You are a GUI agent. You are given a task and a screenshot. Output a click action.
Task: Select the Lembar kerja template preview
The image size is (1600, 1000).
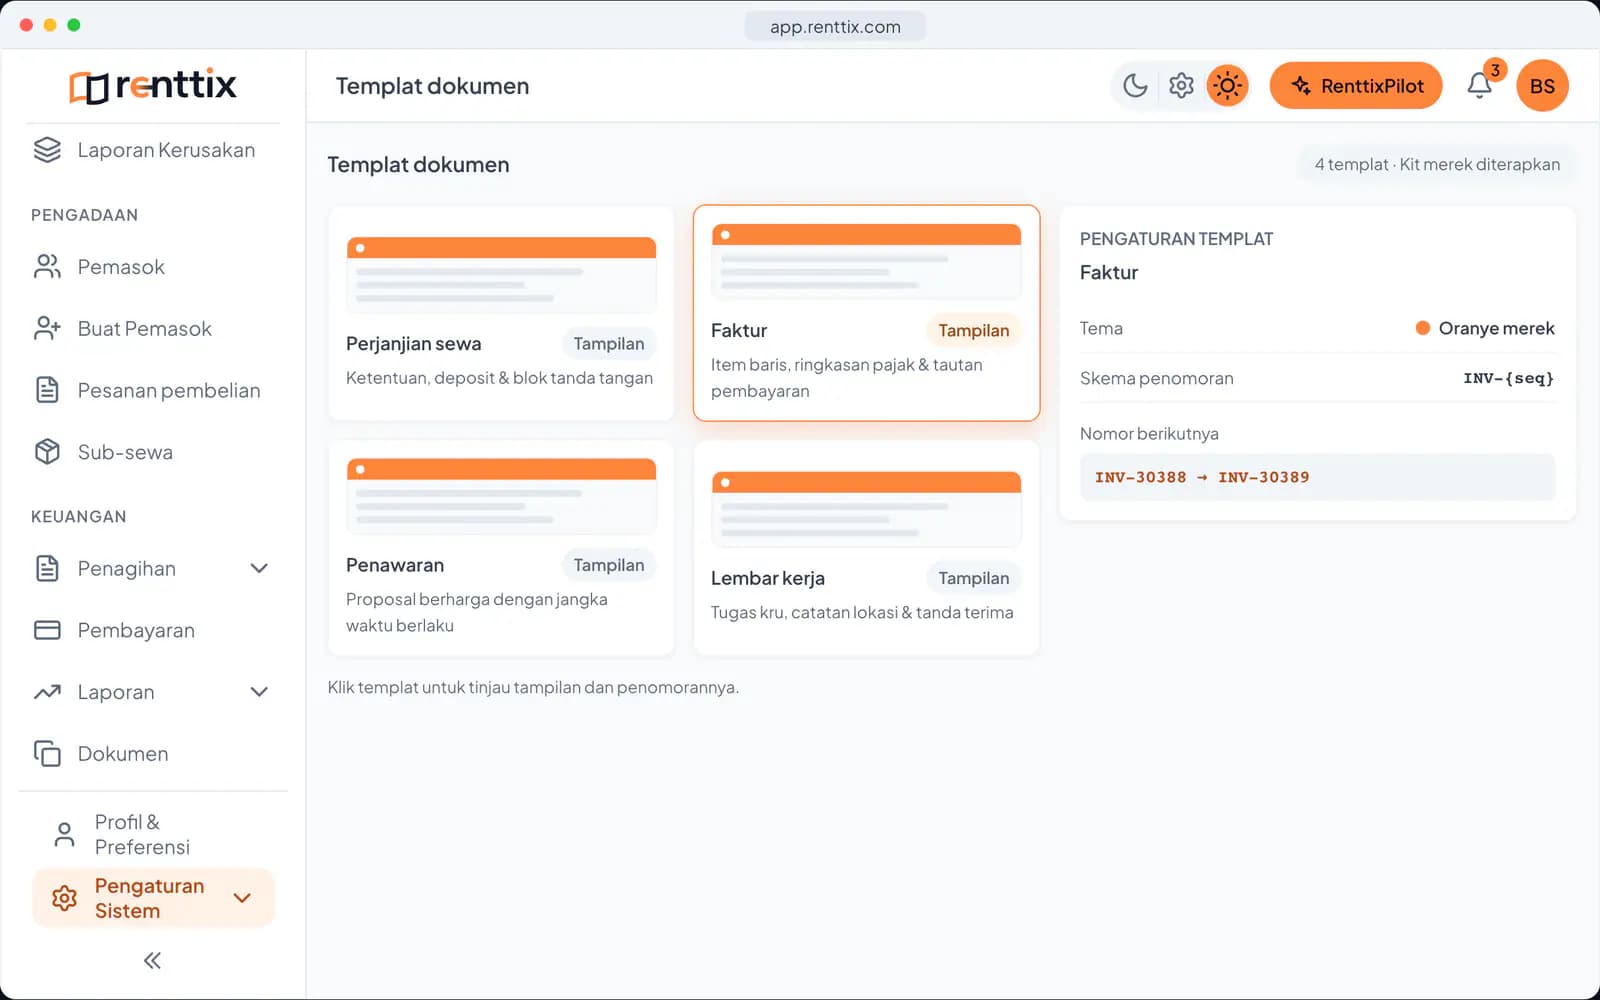(x=866, y=509)
